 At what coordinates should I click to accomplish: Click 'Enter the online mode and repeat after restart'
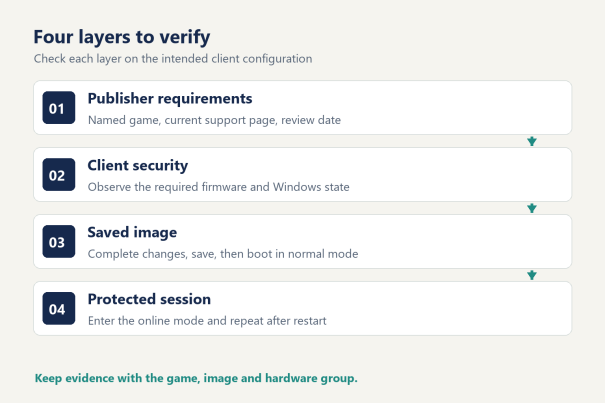coord(207,321)
